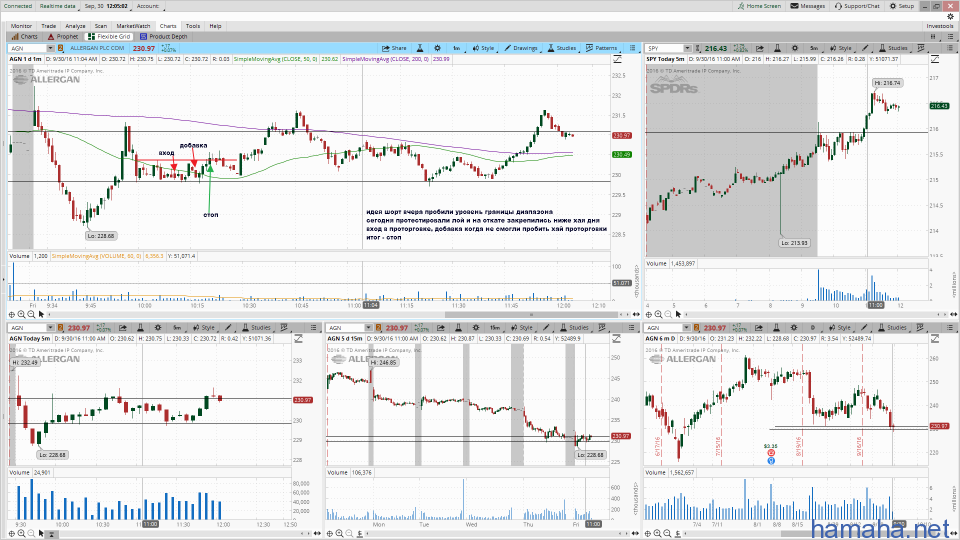Expand the Style menu on the main chart

coord(483,48)
